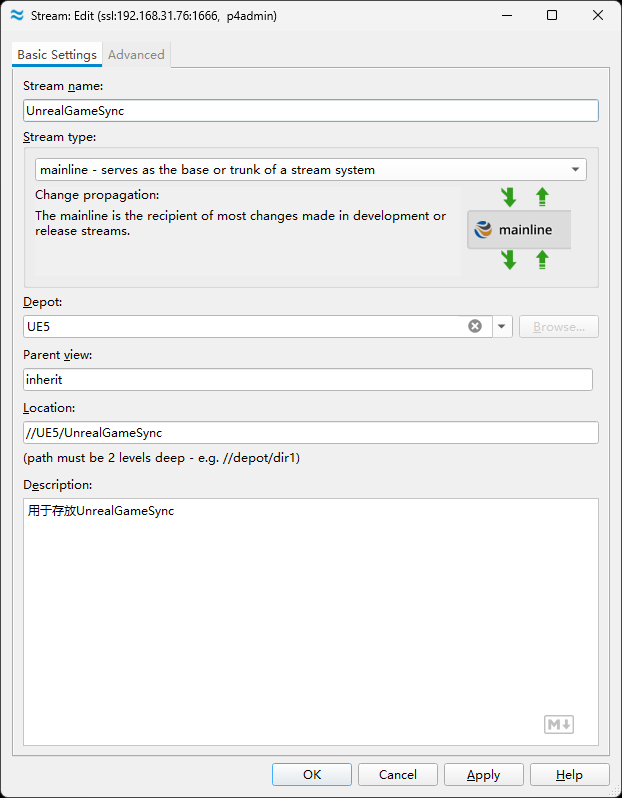622x798 pixels.
Task: Click the Browse... button next to Depot
Action: pos(559,327)
